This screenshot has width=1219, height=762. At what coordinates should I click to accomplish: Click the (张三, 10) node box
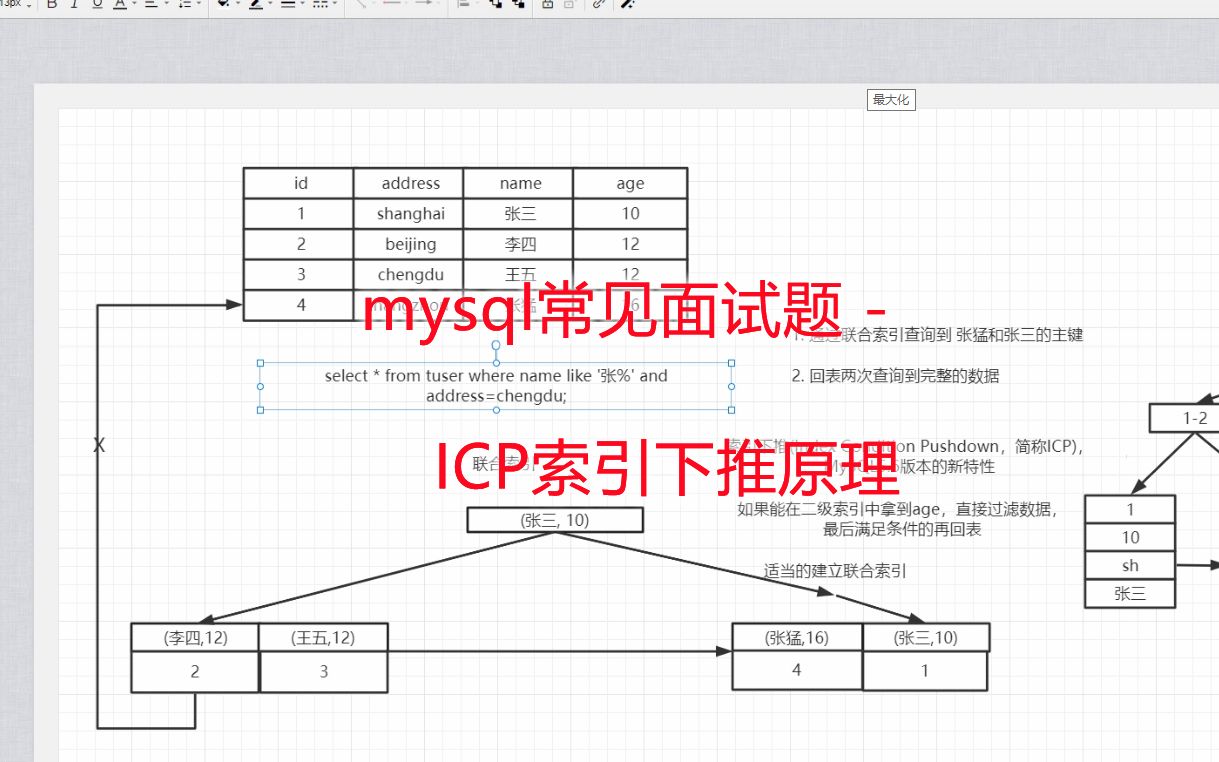click(554, 519)
